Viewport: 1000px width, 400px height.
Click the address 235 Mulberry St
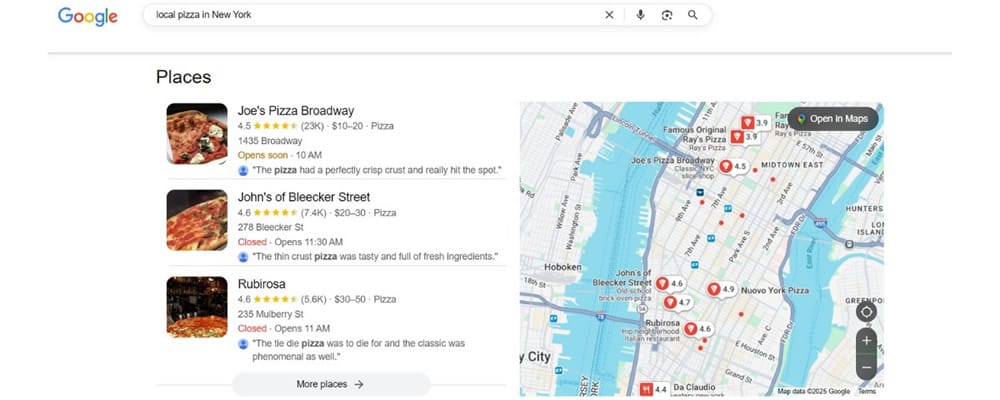coord(270,314)
